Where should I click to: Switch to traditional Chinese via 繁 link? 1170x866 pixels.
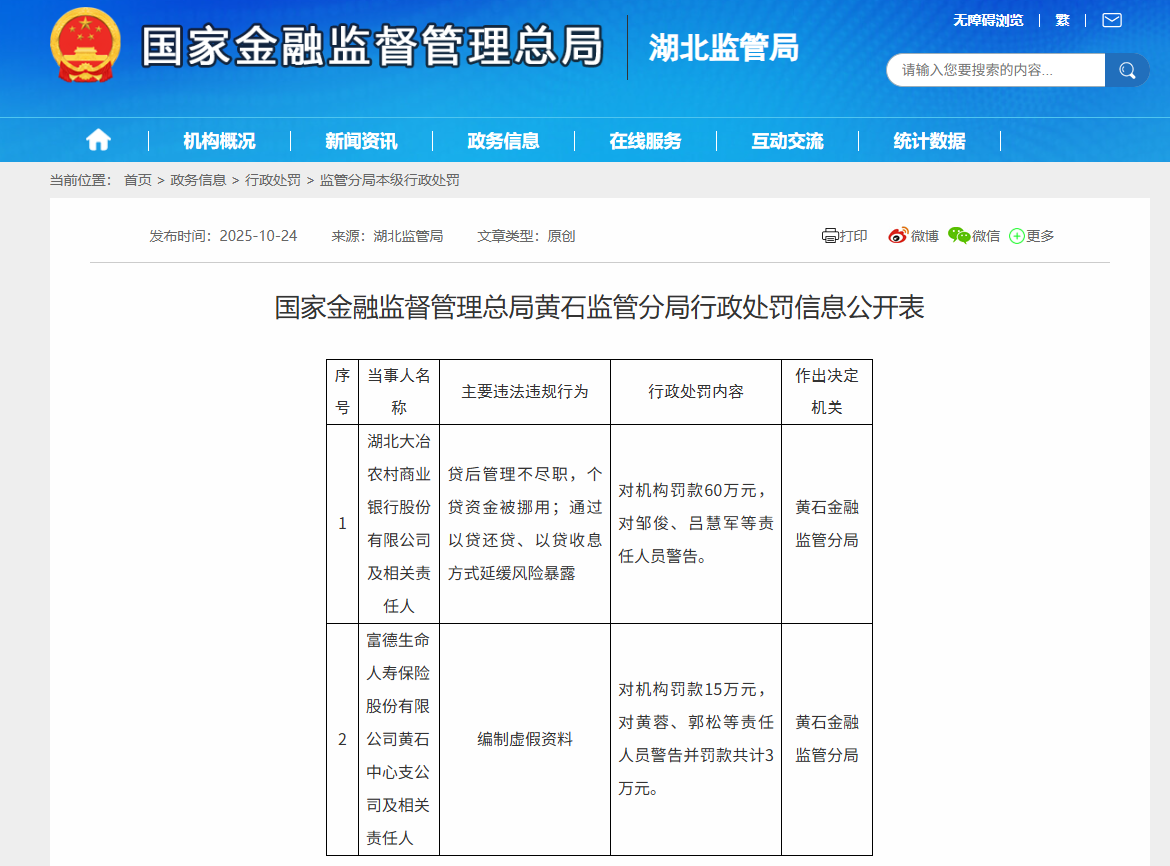(x=1062, y=20)
